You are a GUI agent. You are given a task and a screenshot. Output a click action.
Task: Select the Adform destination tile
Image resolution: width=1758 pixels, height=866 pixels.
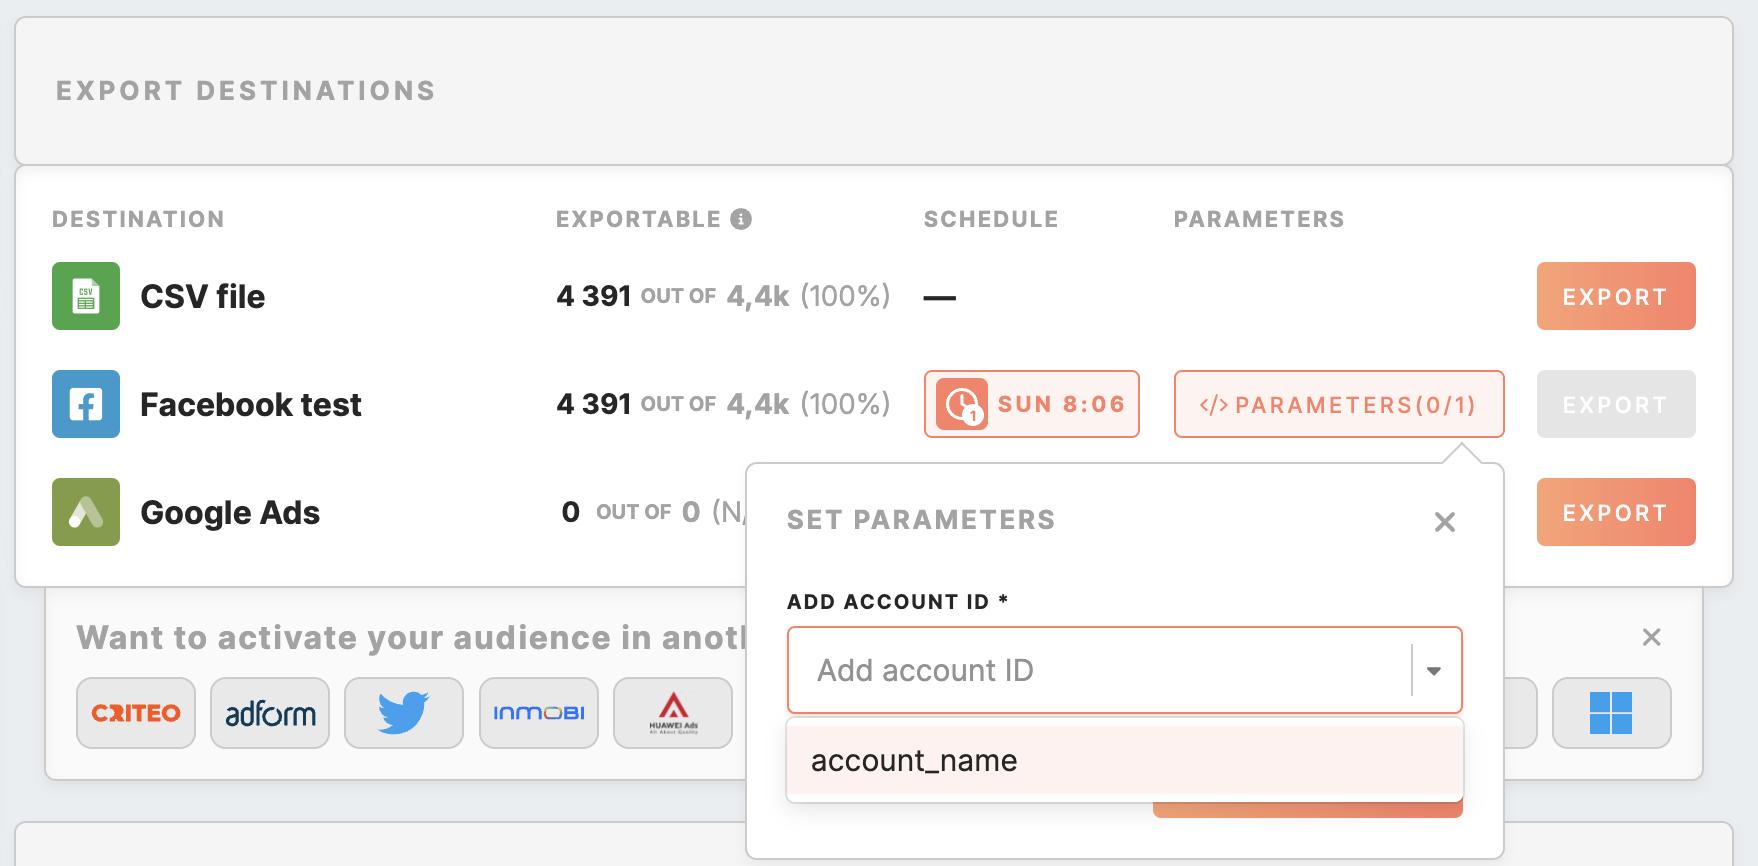coord(270,713)
